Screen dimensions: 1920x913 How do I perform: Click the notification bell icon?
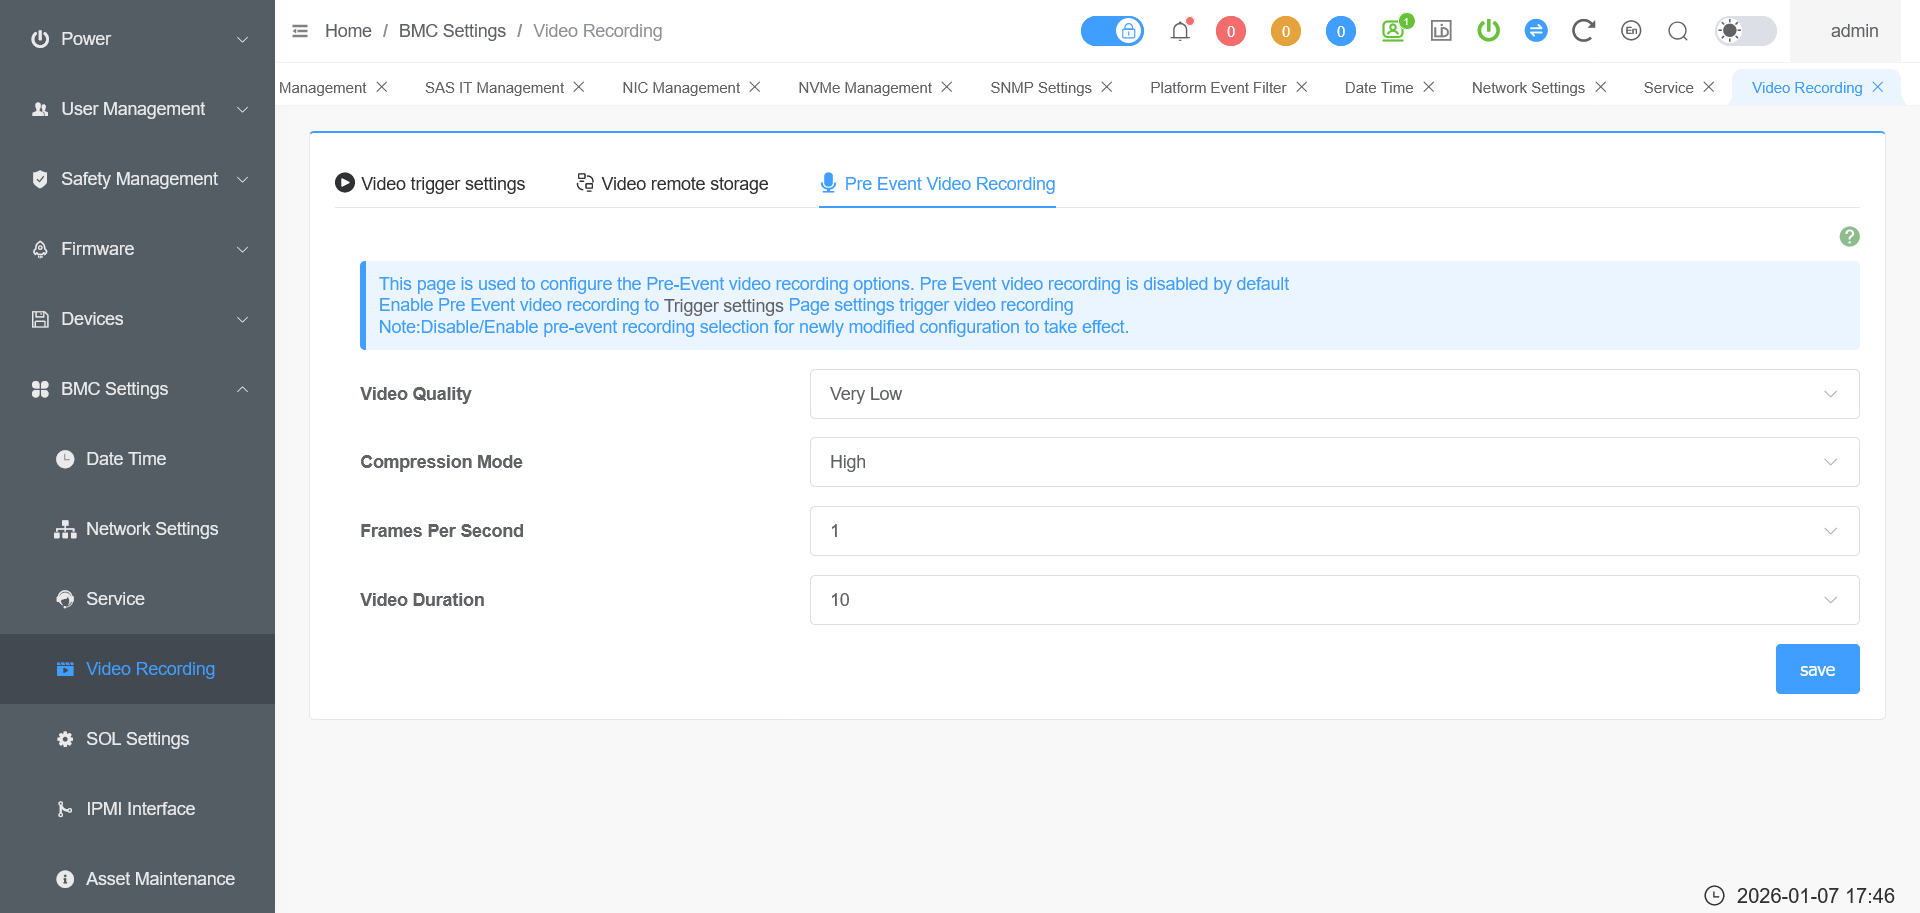1180,31
